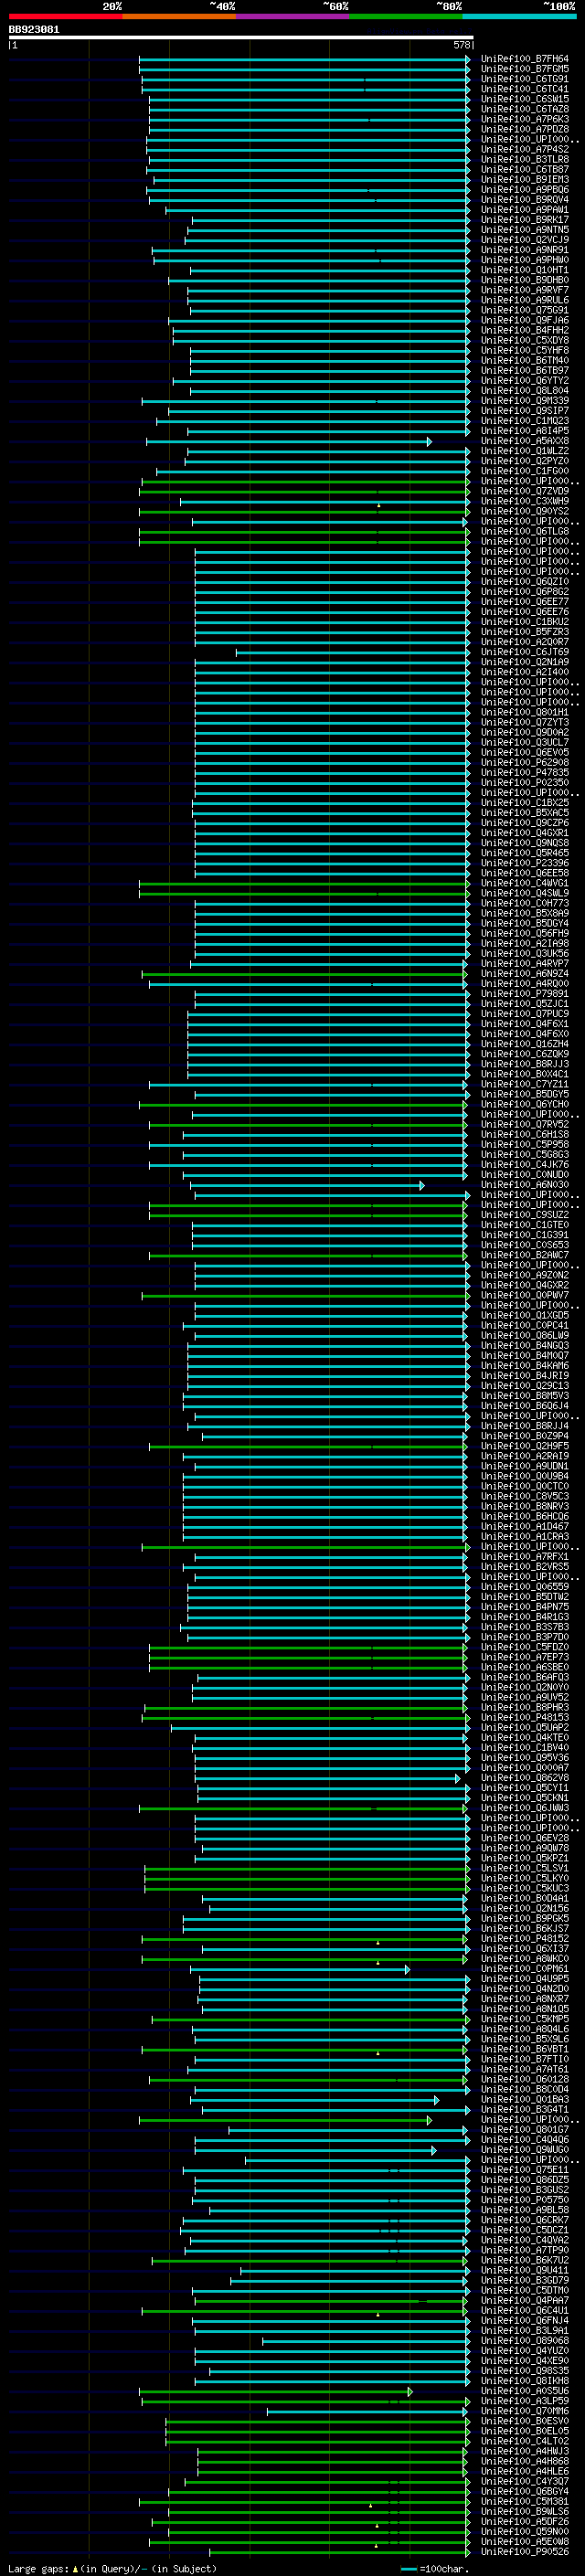Click the orange ~40% identity color bar

[179, 16]
